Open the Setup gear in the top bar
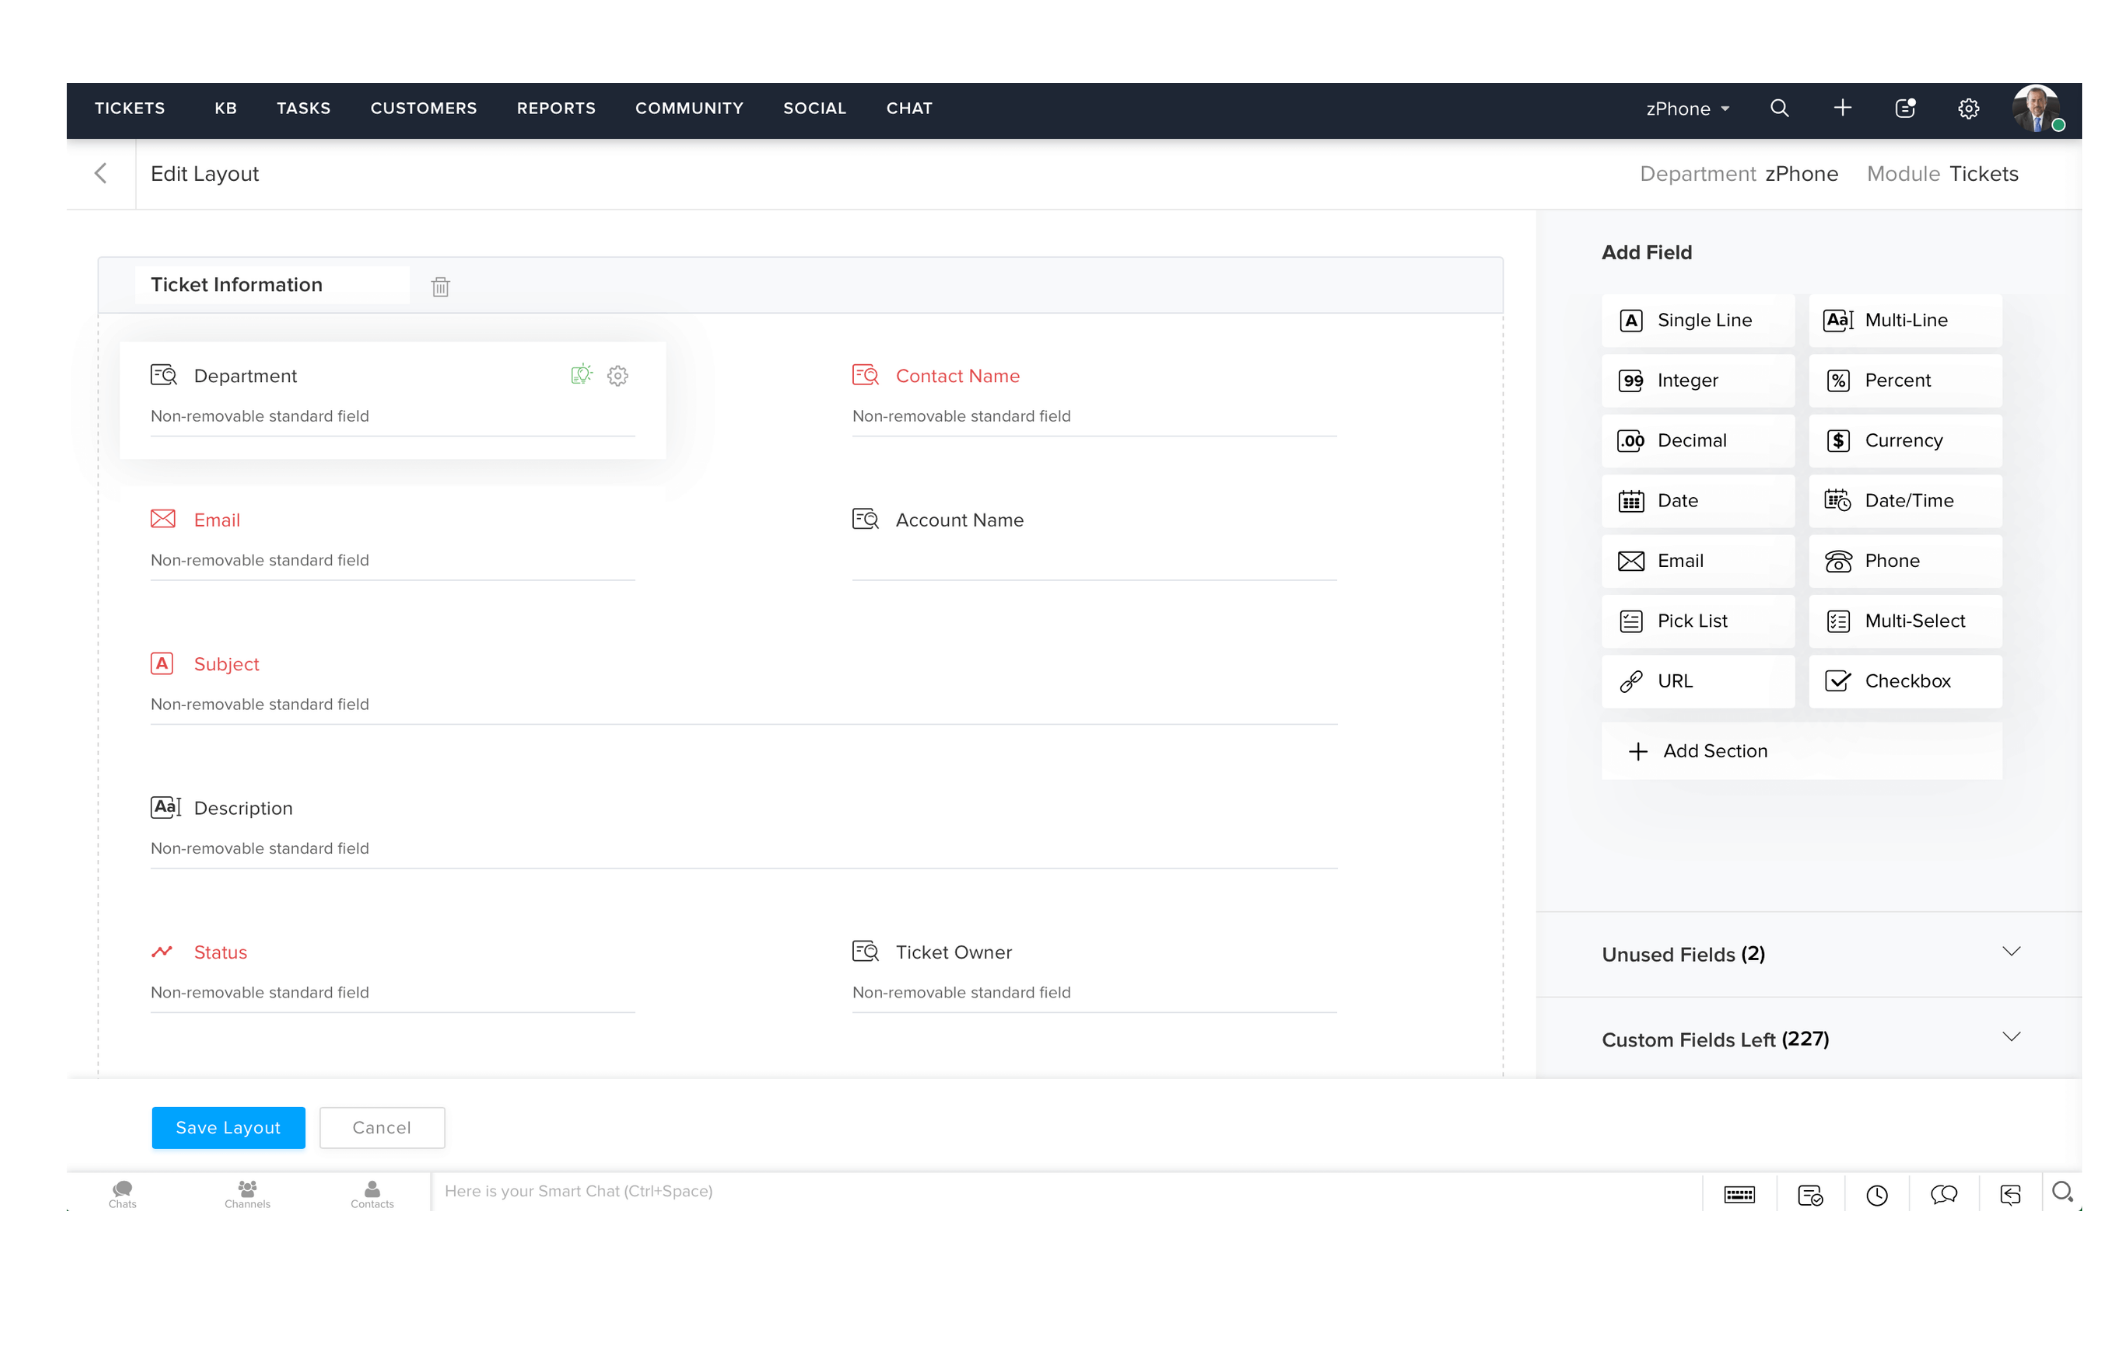 (x=1969, y=108)
